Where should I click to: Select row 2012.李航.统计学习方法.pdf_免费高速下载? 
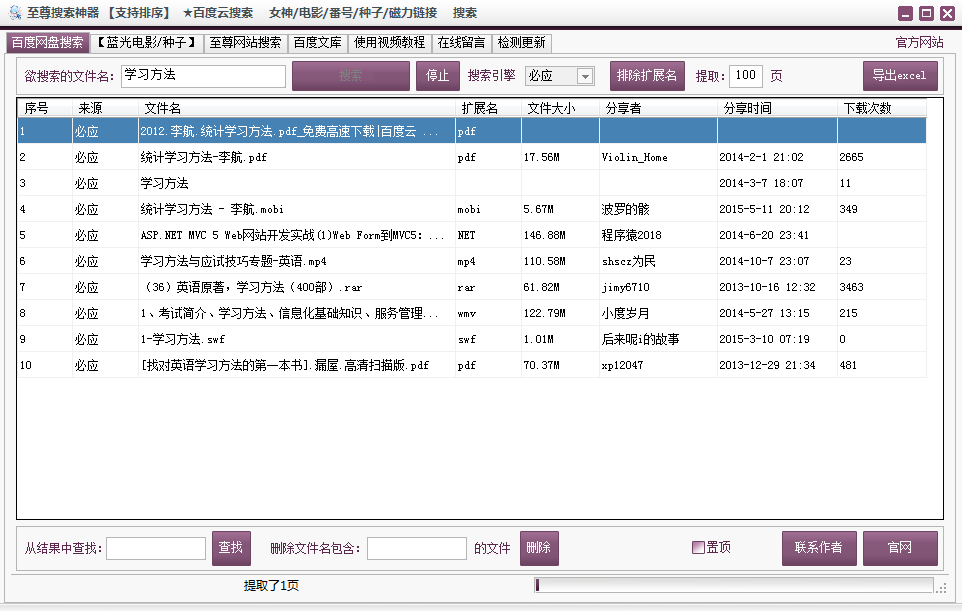point(472,131)
